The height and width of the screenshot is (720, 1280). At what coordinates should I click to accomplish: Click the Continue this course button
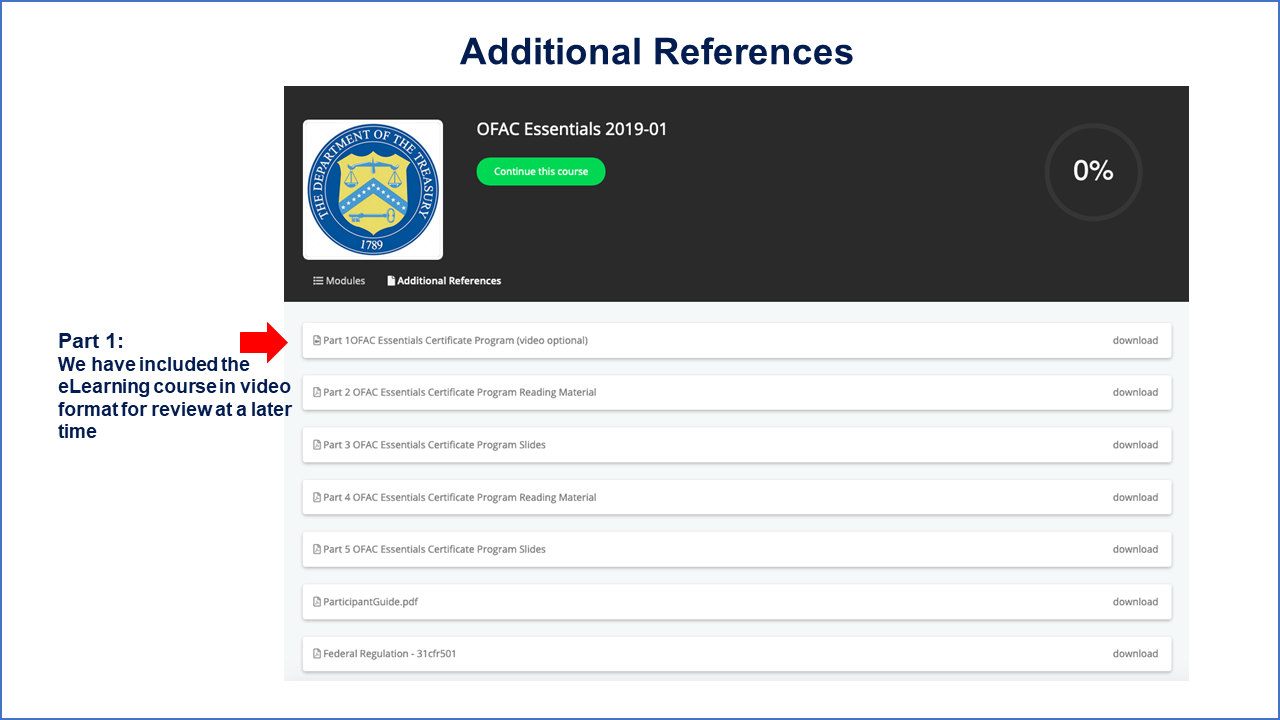541,171
